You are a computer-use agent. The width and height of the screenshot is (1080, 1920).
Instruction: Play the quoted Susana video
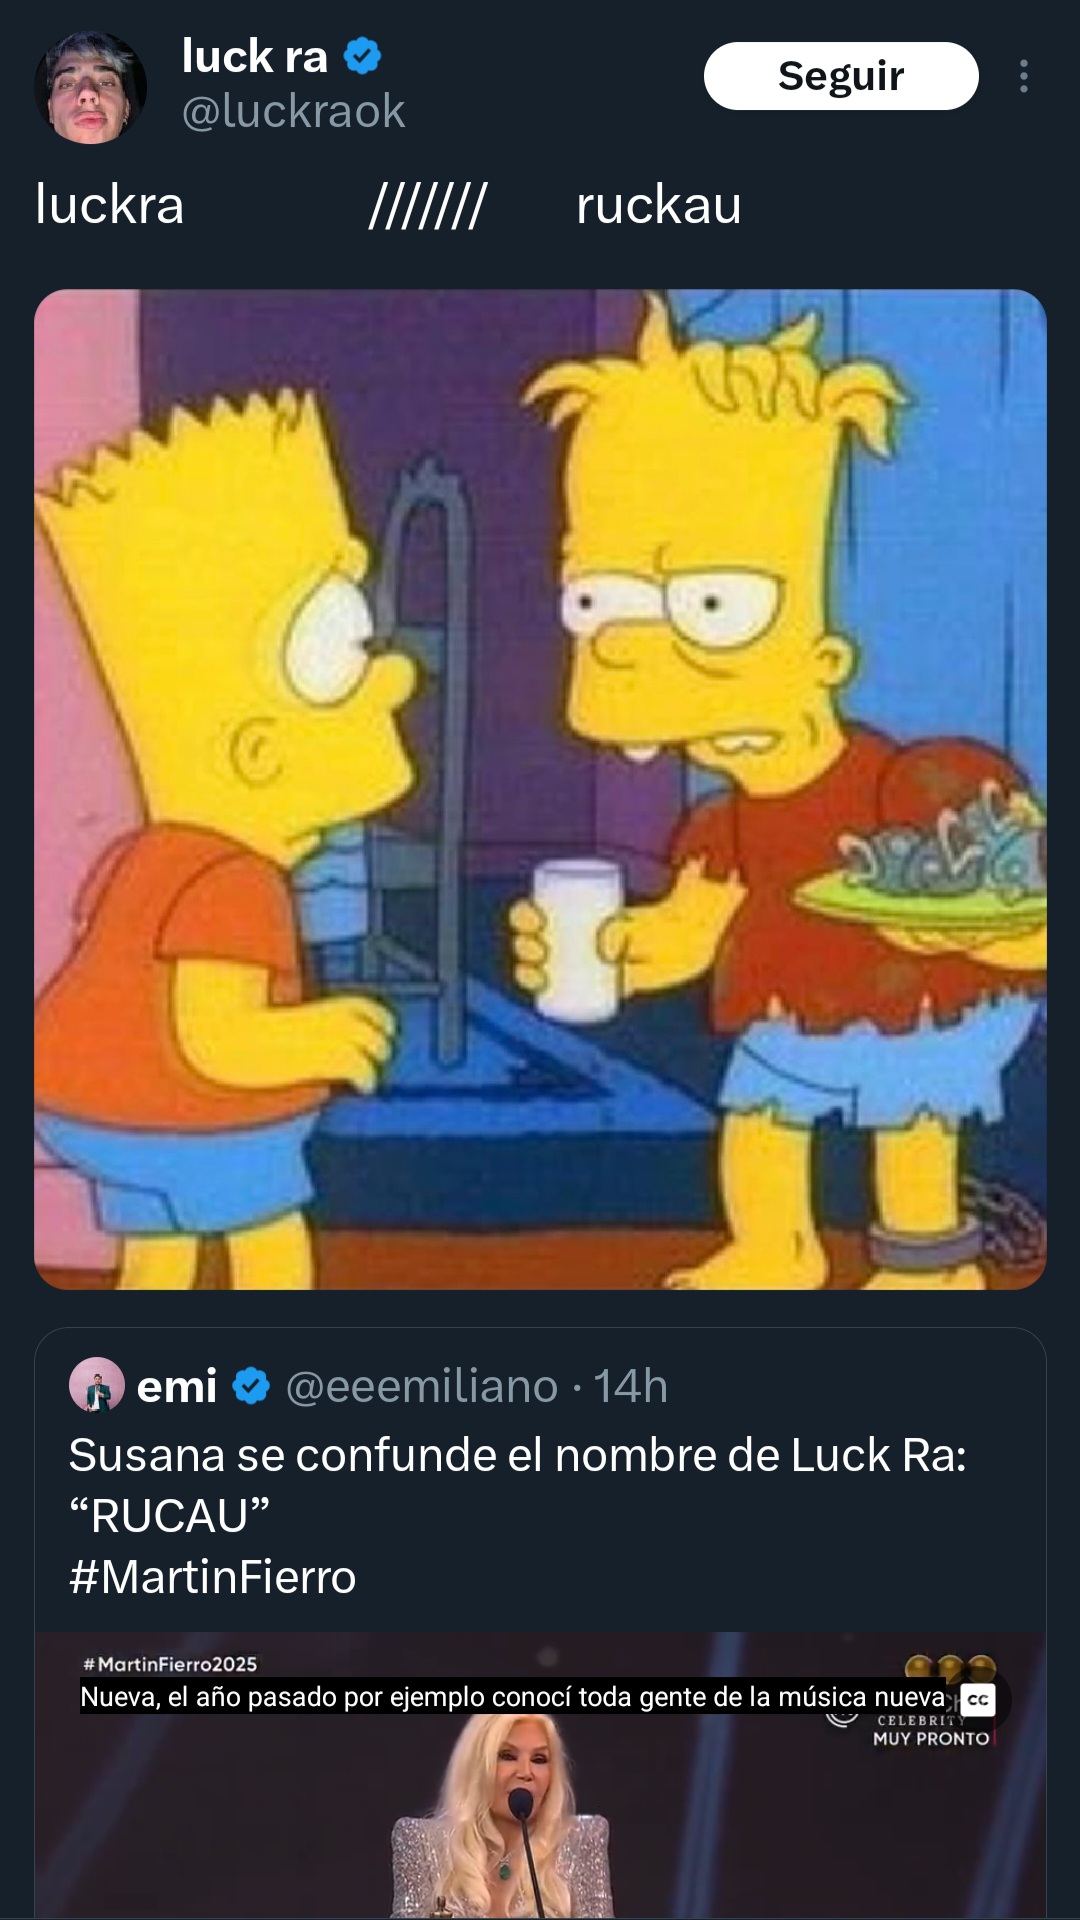(x=540, y=1776)
